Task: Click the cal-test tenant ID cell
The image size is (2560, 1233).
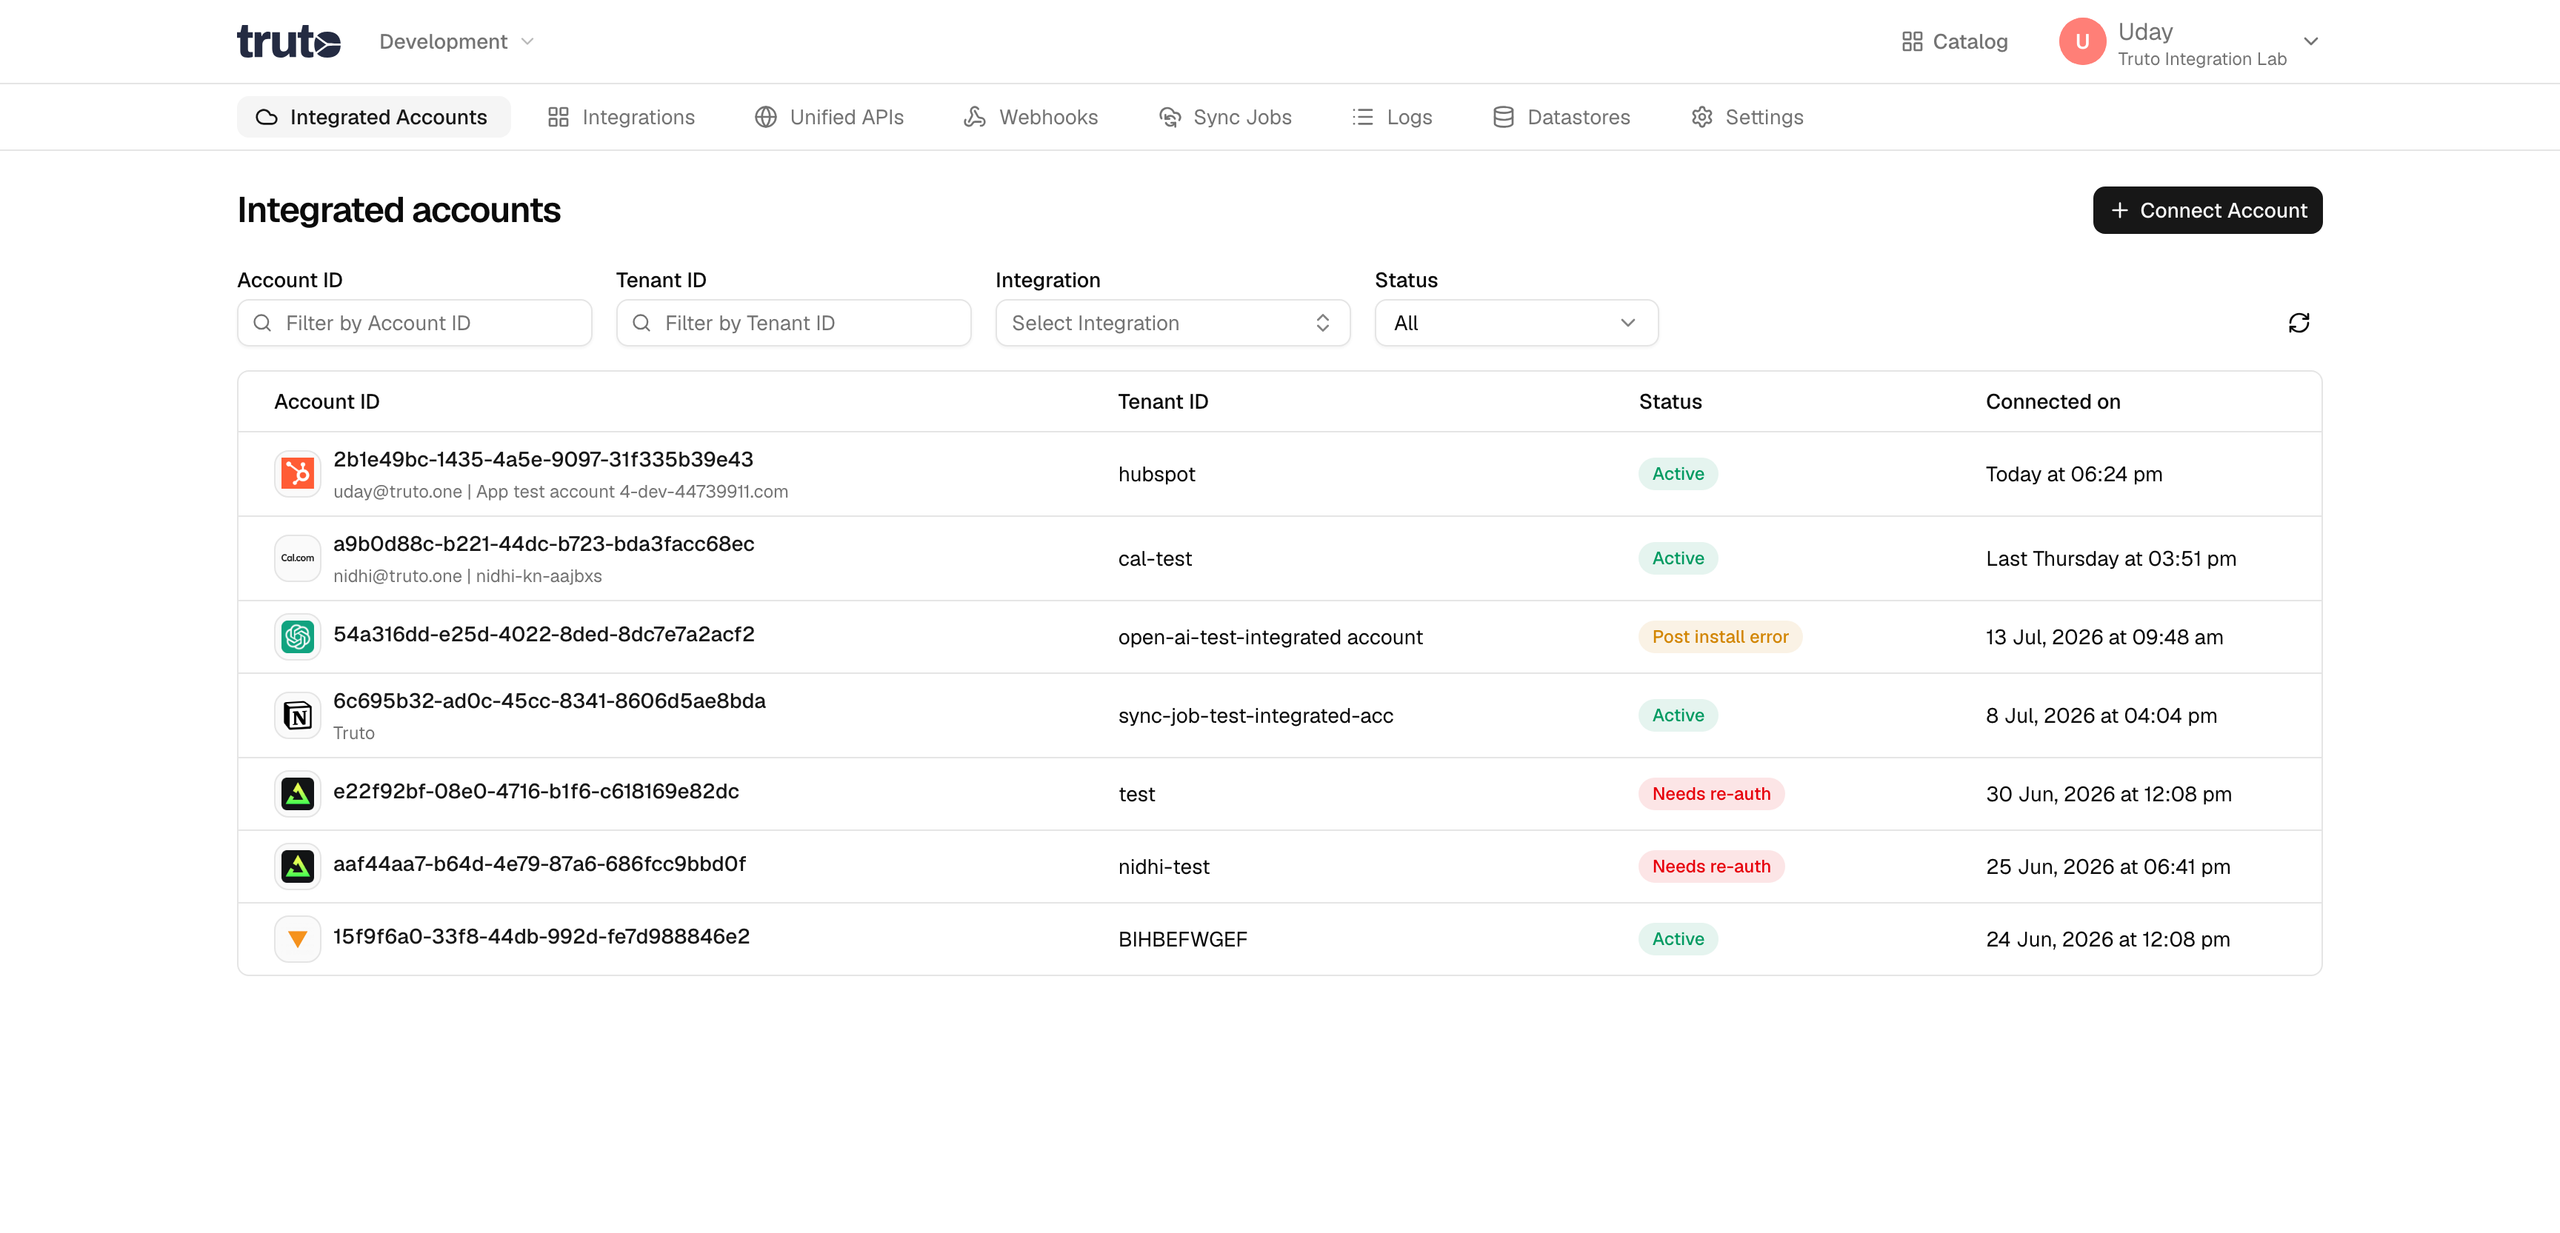Action: tap(1155, 558)
